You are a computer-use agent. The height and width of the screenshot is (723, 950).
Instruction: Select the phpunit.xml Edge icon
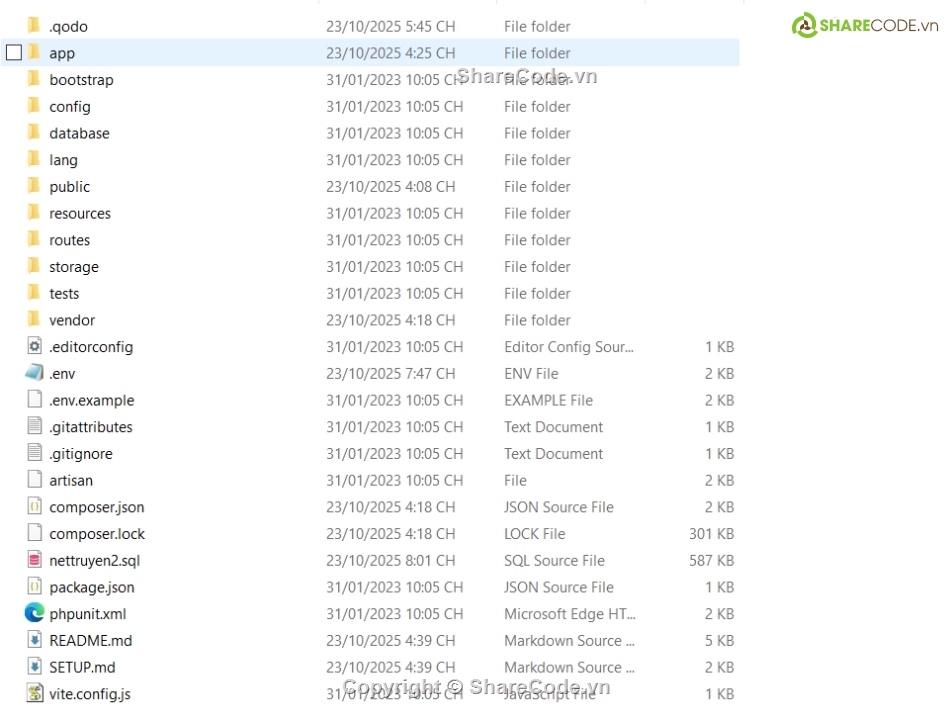point(35,614)
